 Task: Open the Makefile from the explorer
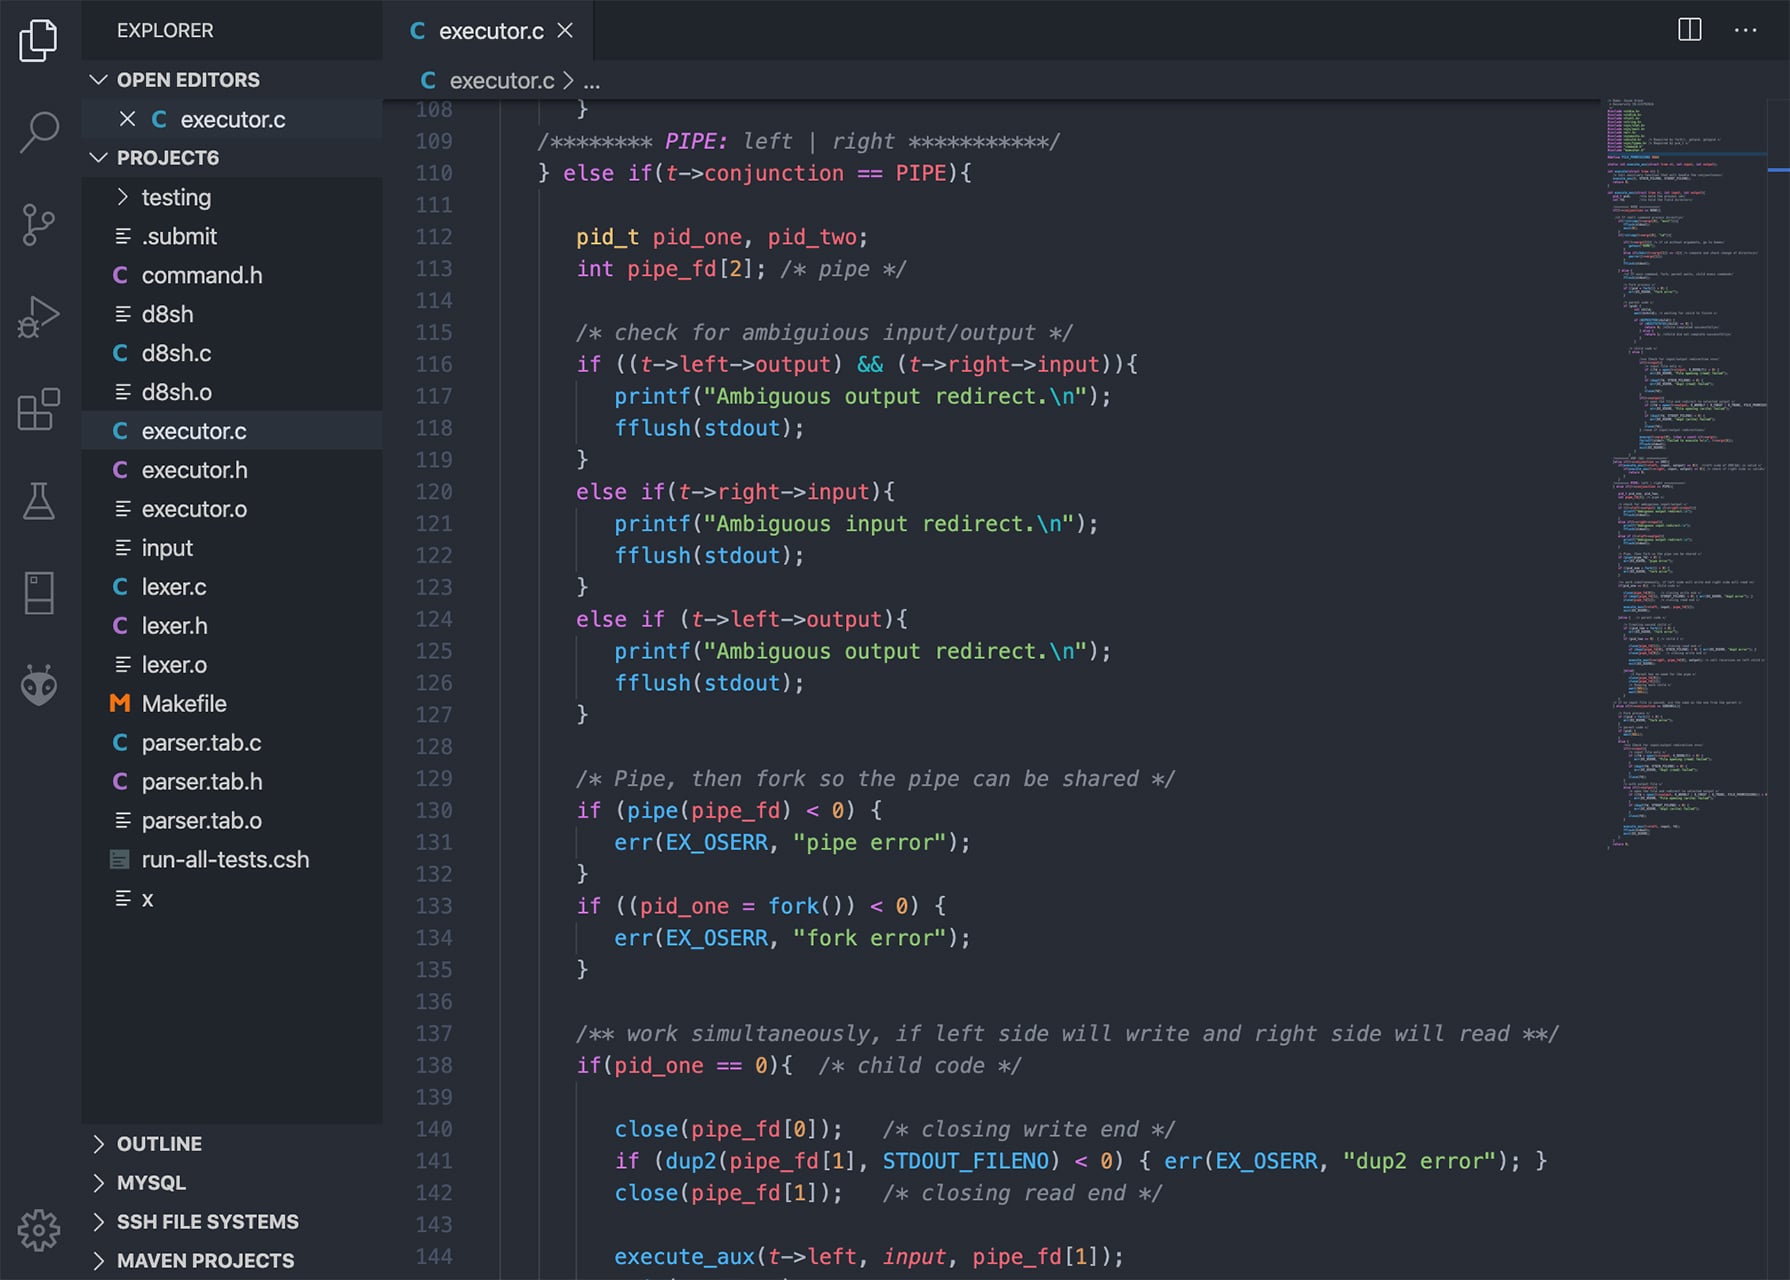tap(185, 703)
